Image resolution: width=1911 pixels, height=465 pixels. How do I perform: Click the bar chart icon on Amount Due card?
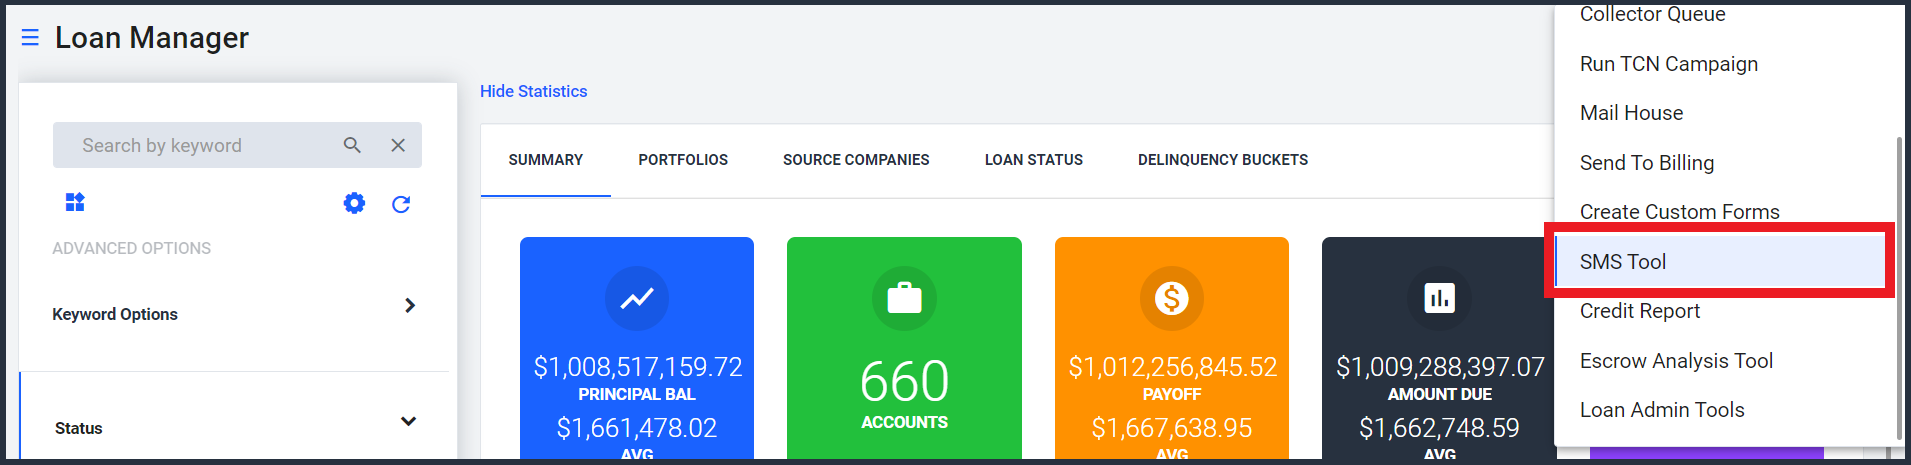[1439, 298]
